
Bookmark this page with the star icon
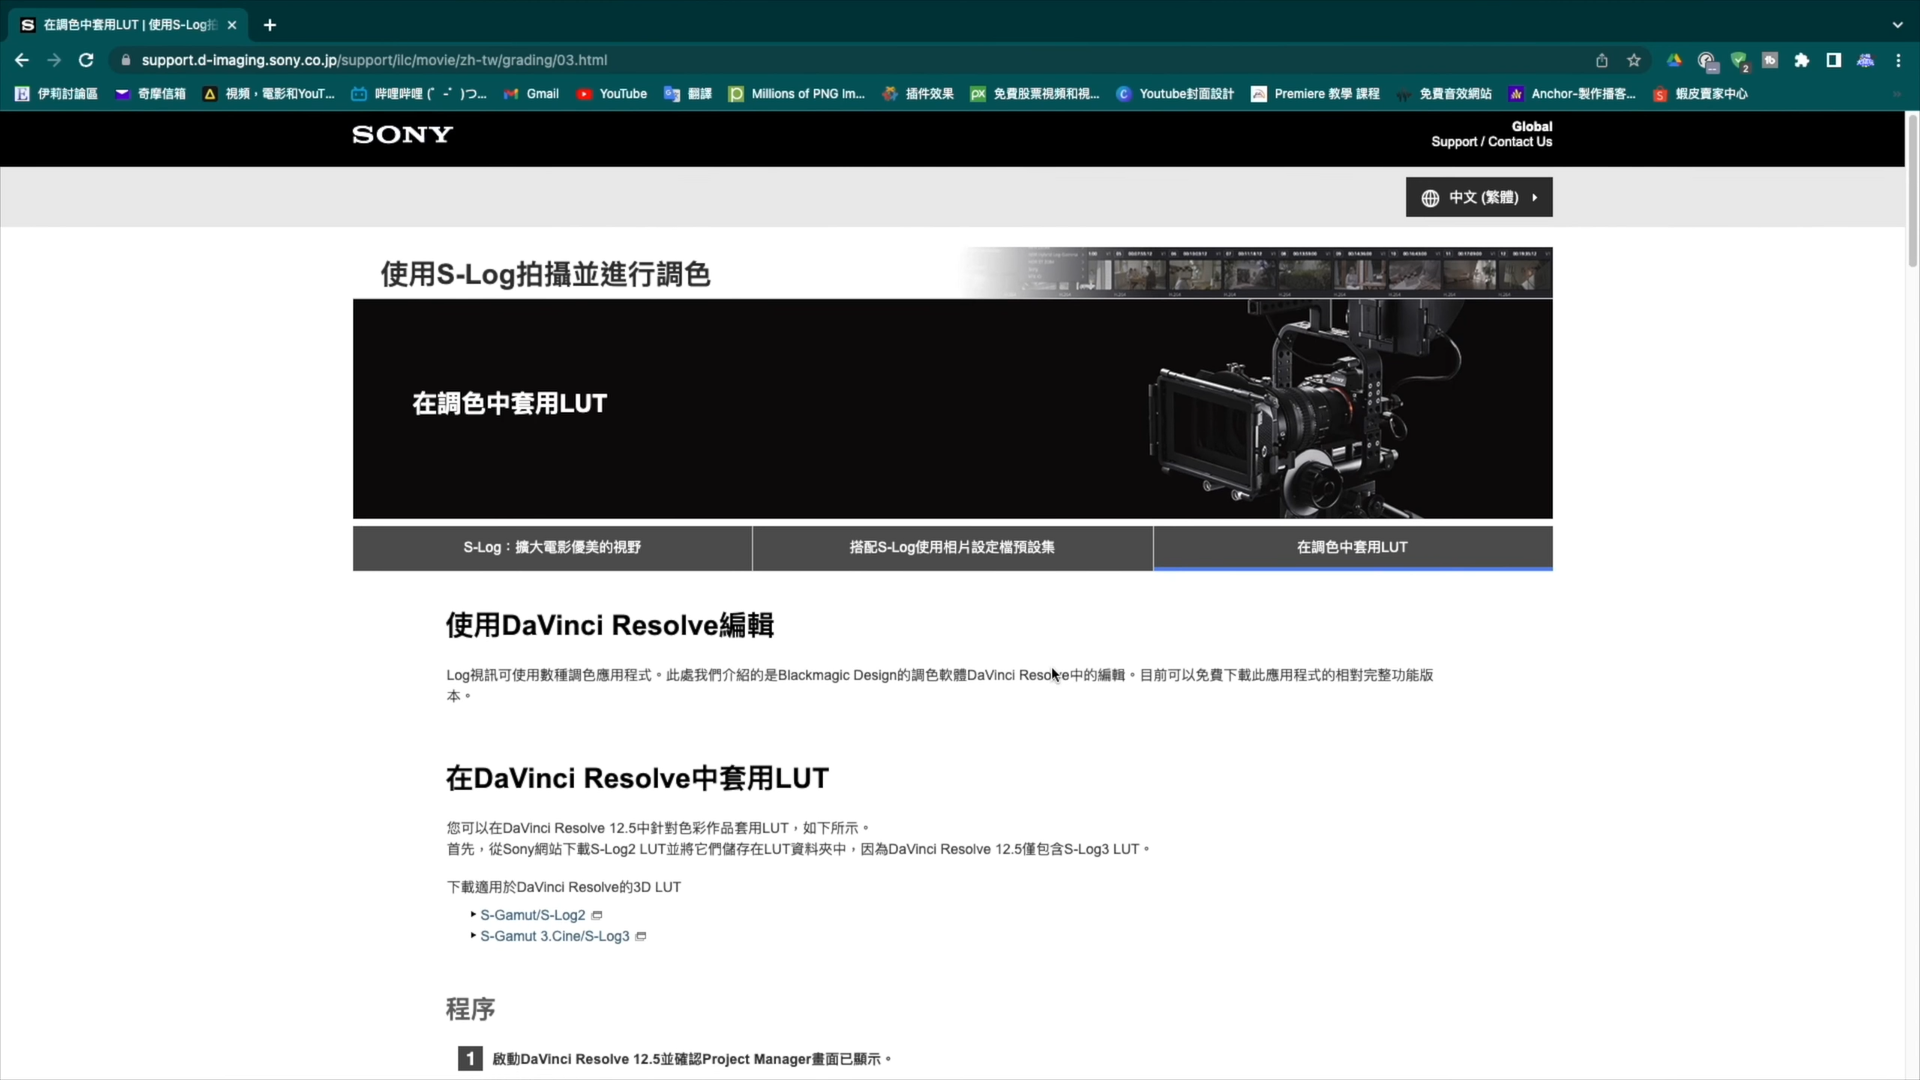click(x=1634, y=60)
